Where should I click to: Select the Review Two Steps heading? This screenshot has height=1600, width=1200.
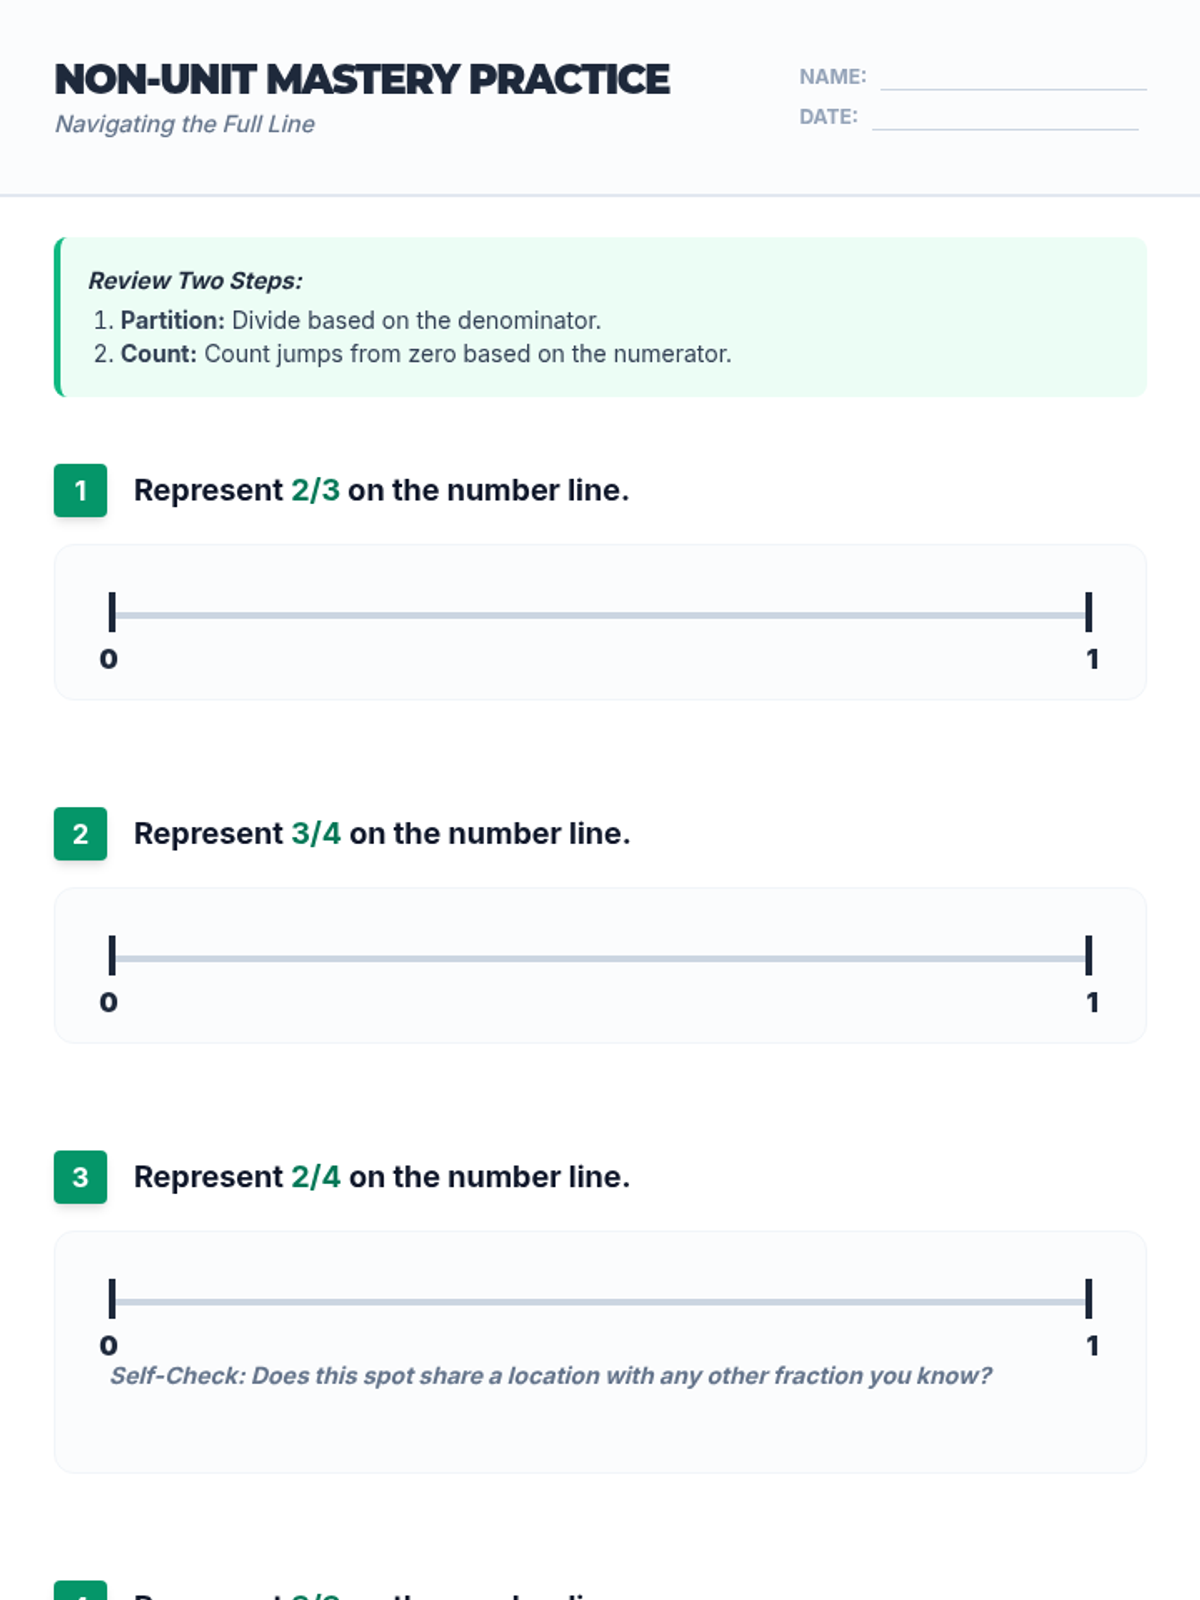(195, 281)
